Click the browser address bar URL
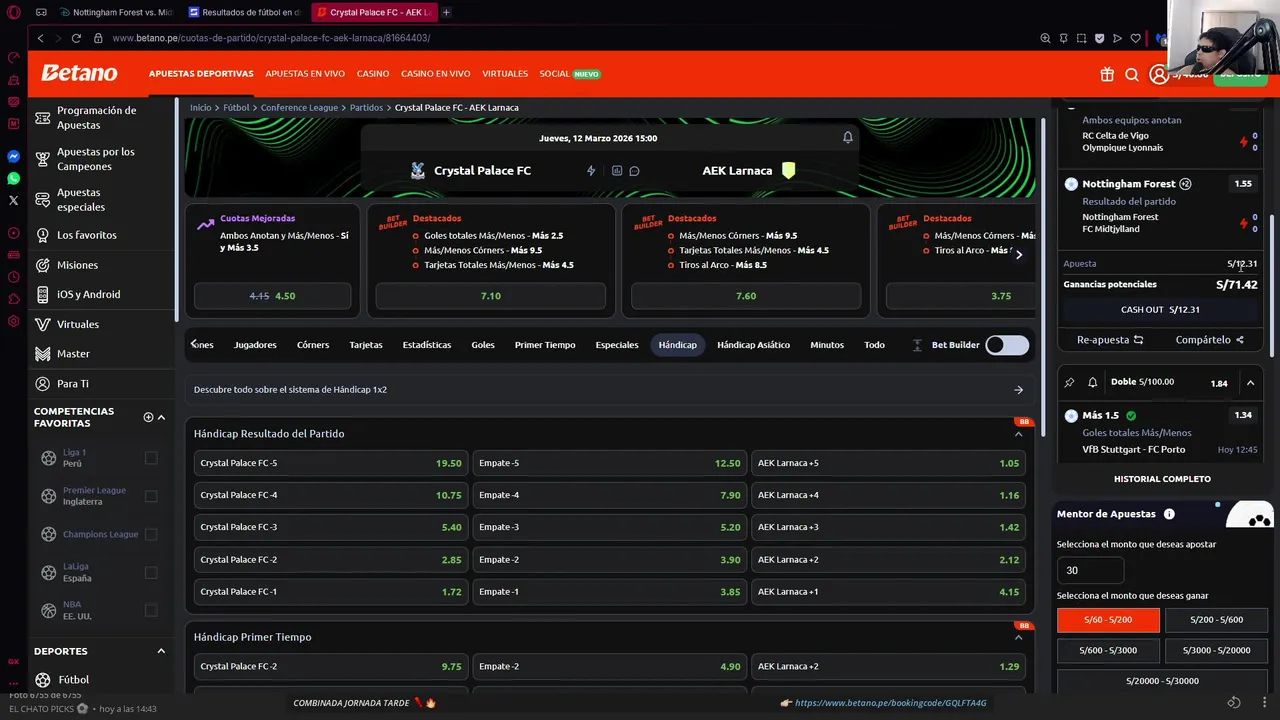Viewport: 1280px width, 720px height. click(x=271, y=38)
